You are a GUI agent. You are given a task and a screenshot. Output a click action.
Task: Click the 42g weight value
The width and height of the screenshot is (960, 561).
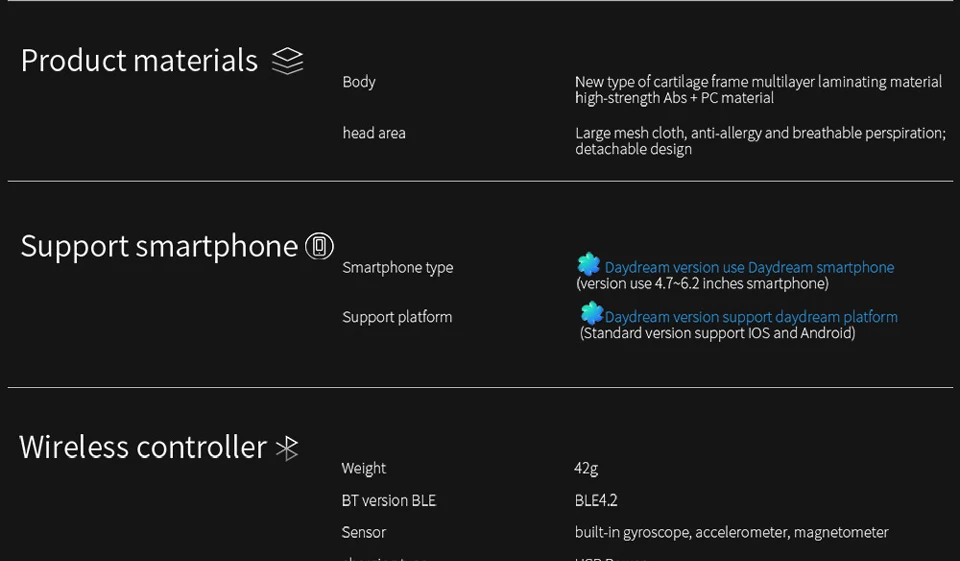click(586, 469)
